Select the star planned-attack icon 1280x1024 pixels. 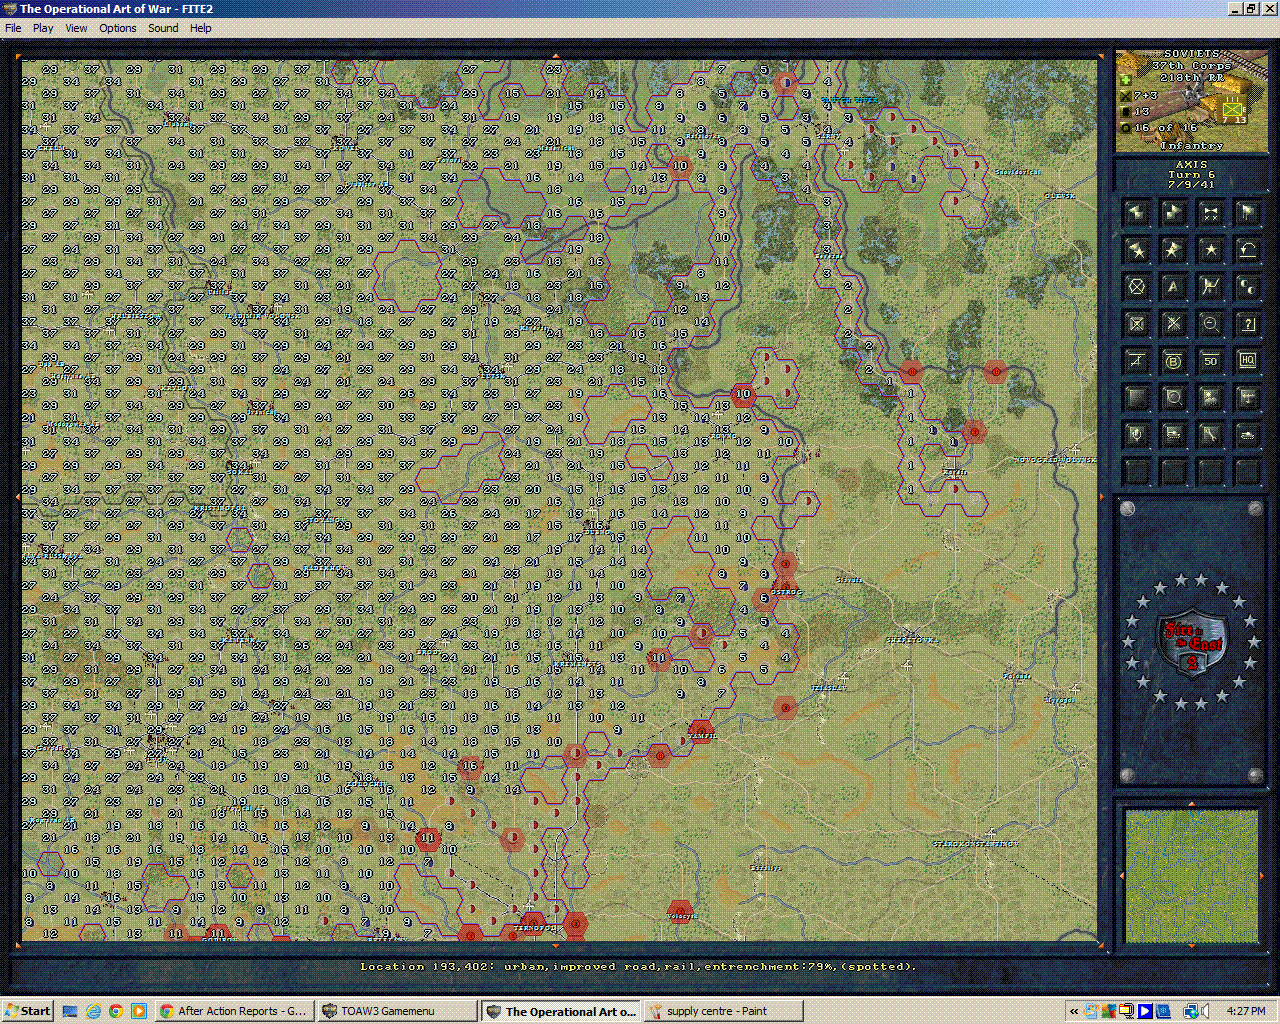click(x=1210, y=249)
